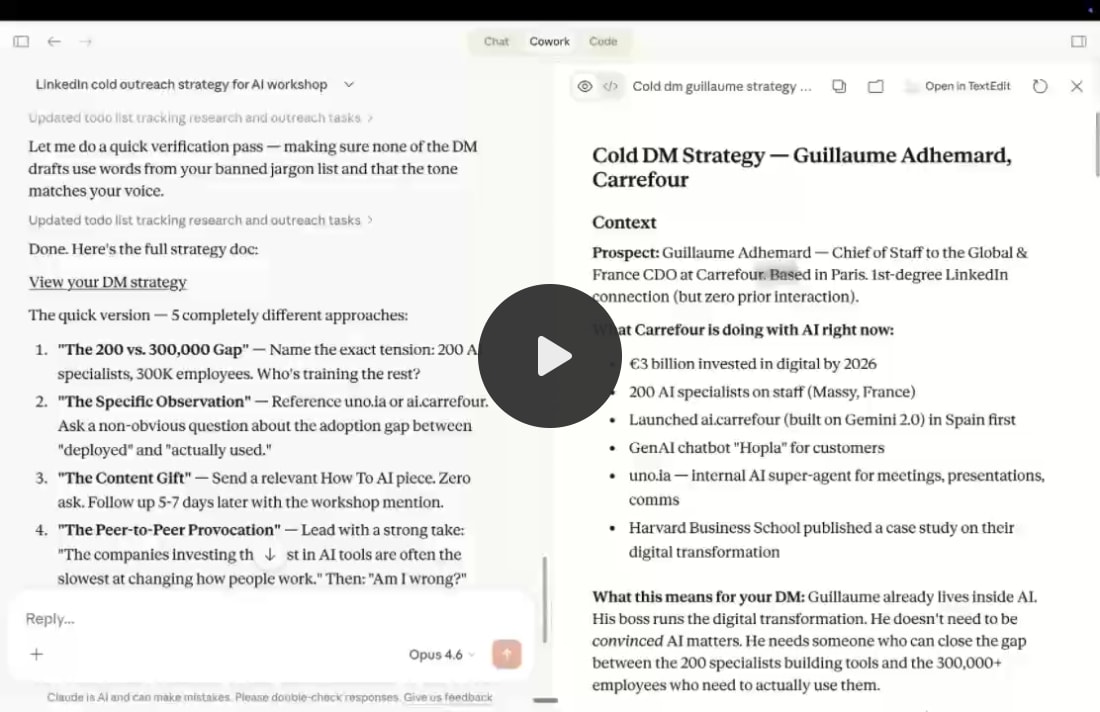1100x712 pixels.
Task: Expand second Updated todo list entry
Action: point(200,220)
